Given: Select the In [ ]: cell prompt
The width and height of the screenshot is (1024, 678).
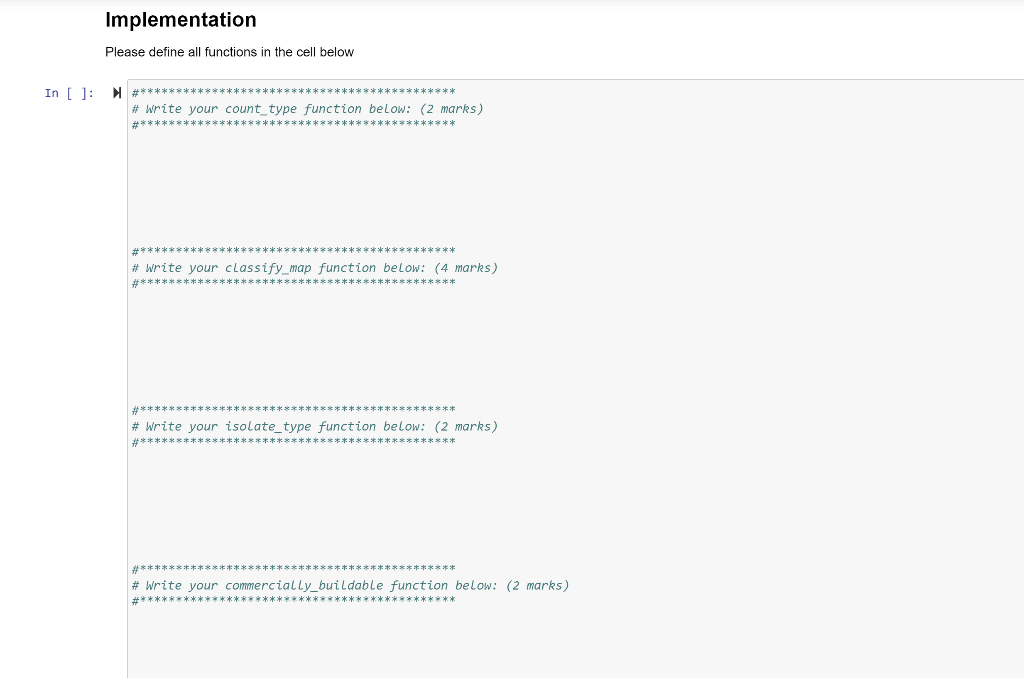Looking at the screenshot, I should pyautogui.click(x=68, y=93).
